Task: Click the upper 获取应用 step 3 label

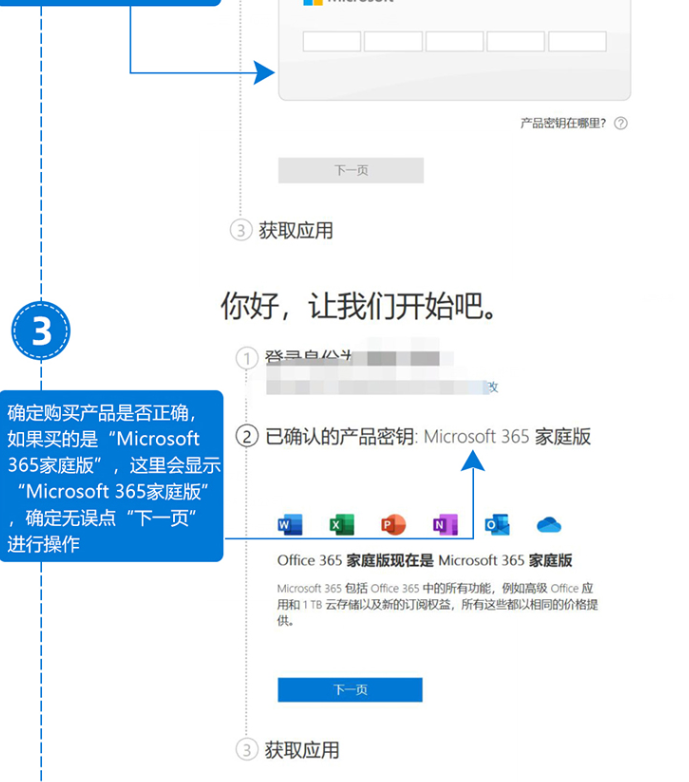Action: (296, 230)
